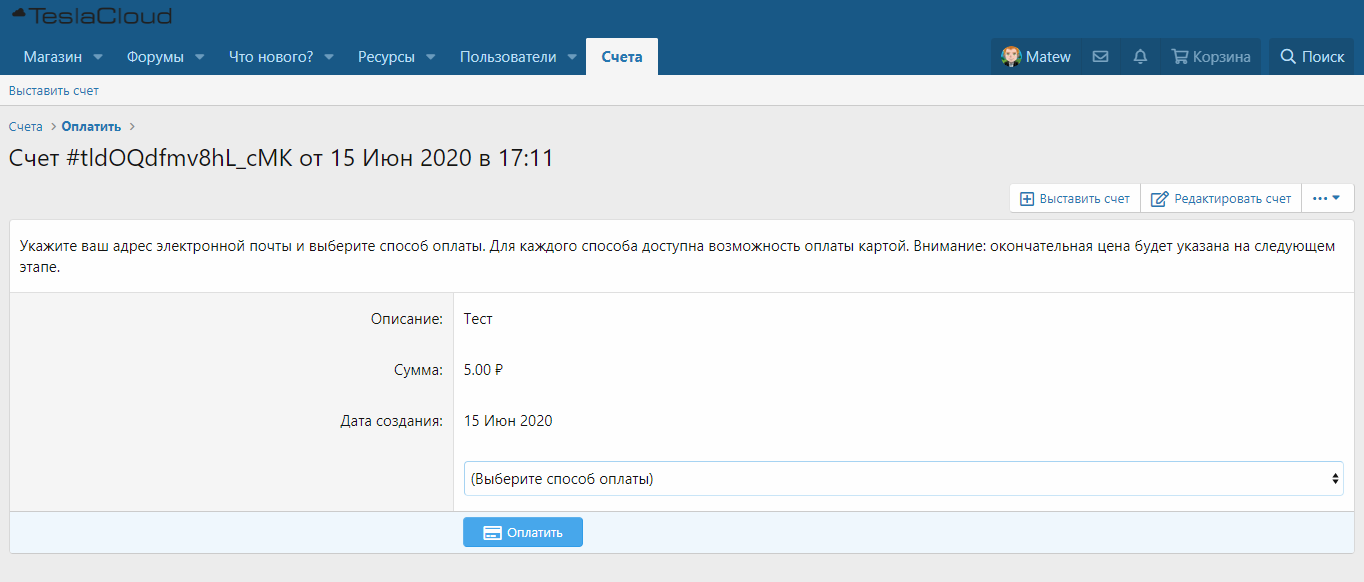Open the payment method select box
Screen dimensions: 1364x582
(904, 478)
